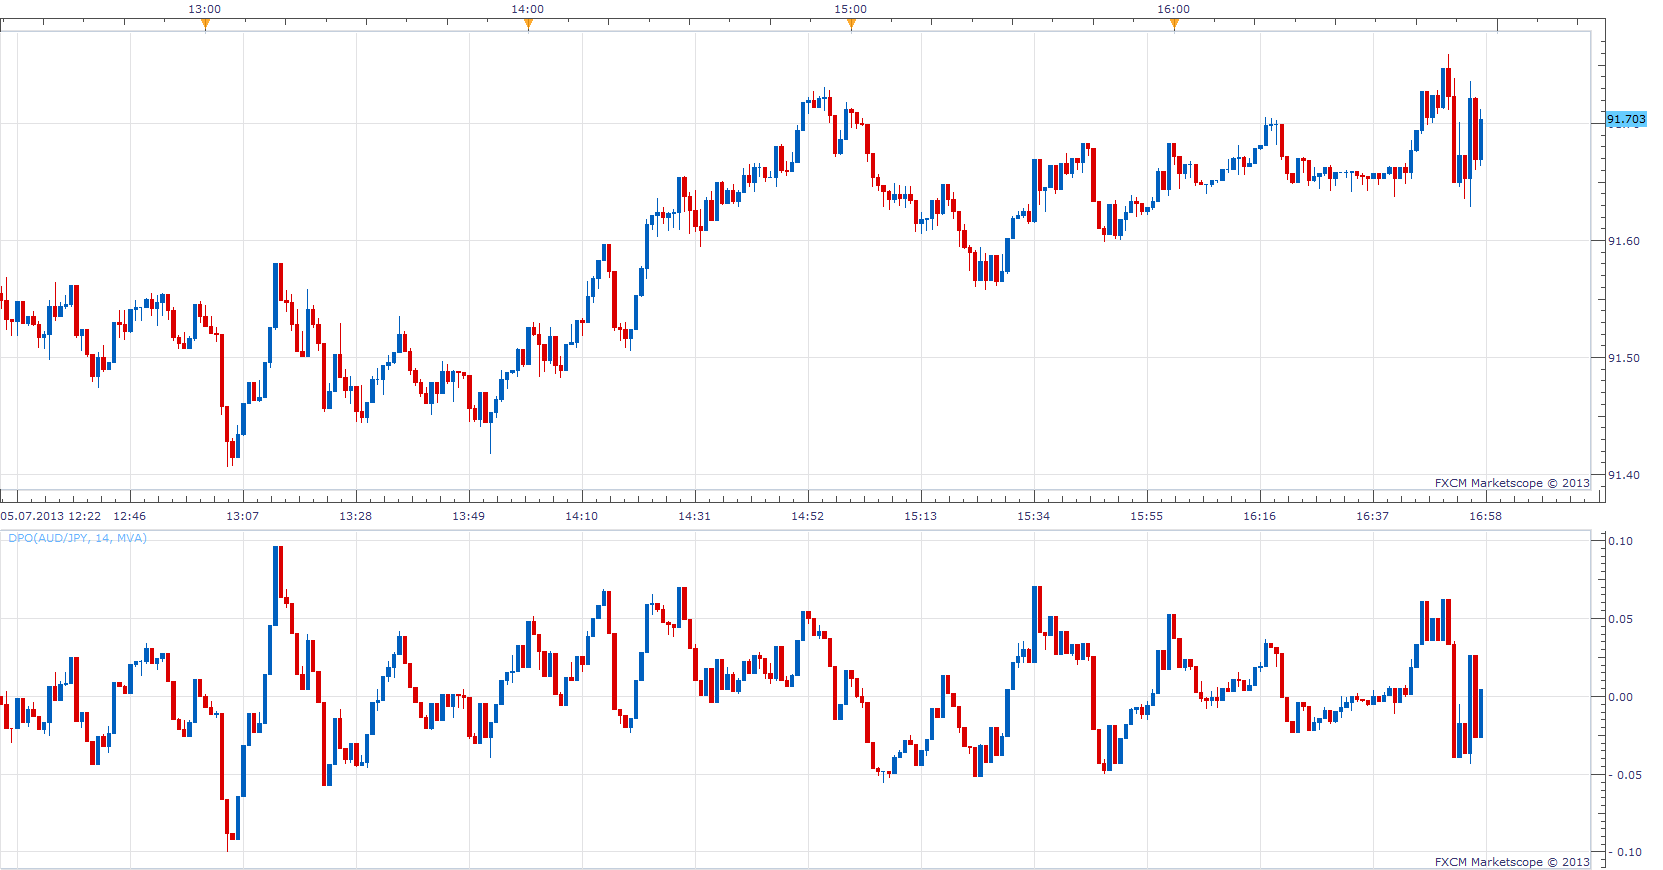Click the 14:10 time axis label
The image size is (1663, 870).
click(x=582, y=516)
